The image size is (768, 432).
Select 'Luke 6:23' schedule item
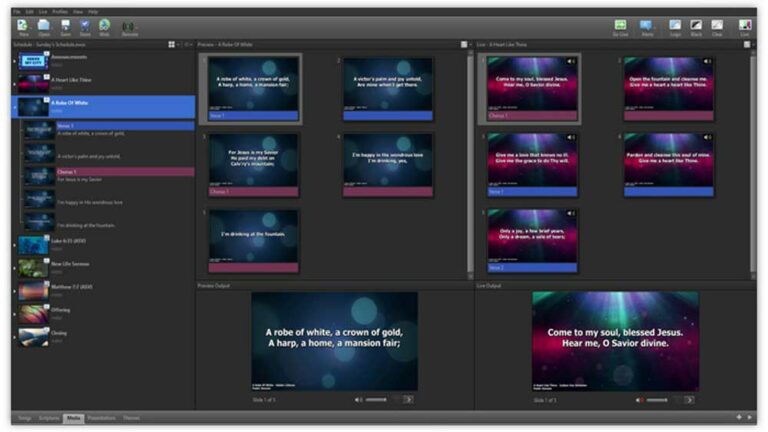pos(104,245)
